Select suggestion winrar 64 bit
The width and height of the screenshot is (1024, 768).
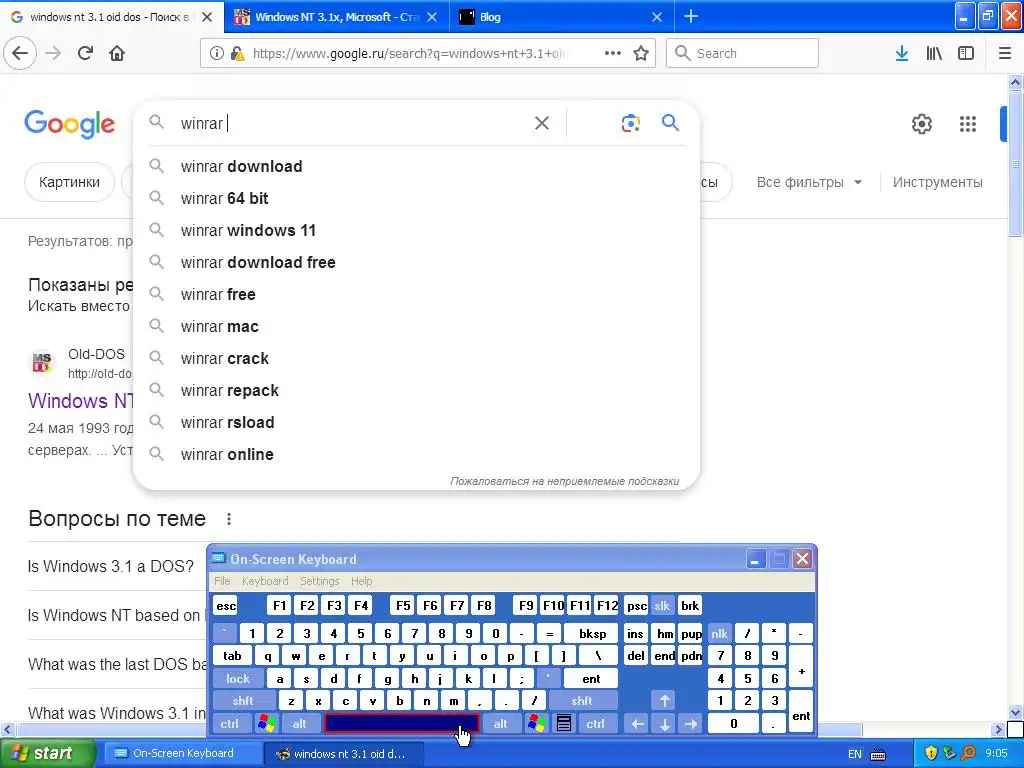[416, 198]
